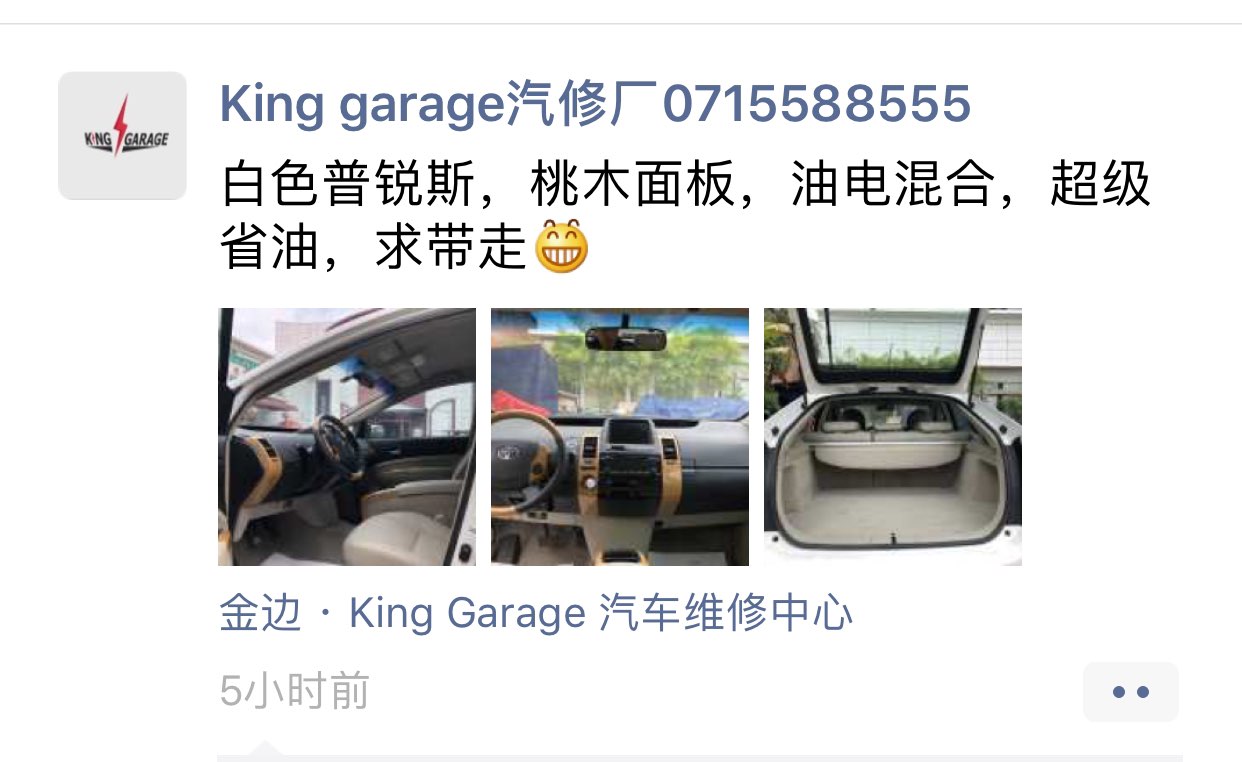Open the 金边 · King Garage 汽车维修中心 location
The height and width of the screenshot is (762, 1242).
tap(536, 613)
